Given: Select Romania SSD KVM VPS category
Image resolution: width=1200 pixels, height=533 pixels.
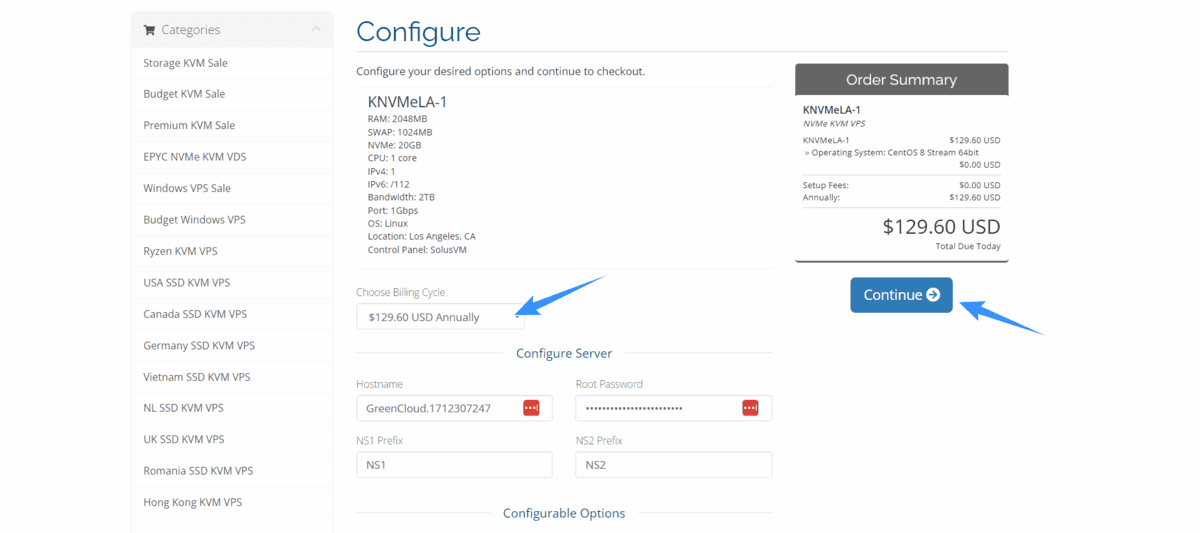Looking at the screenshot, I should point(232,471).
